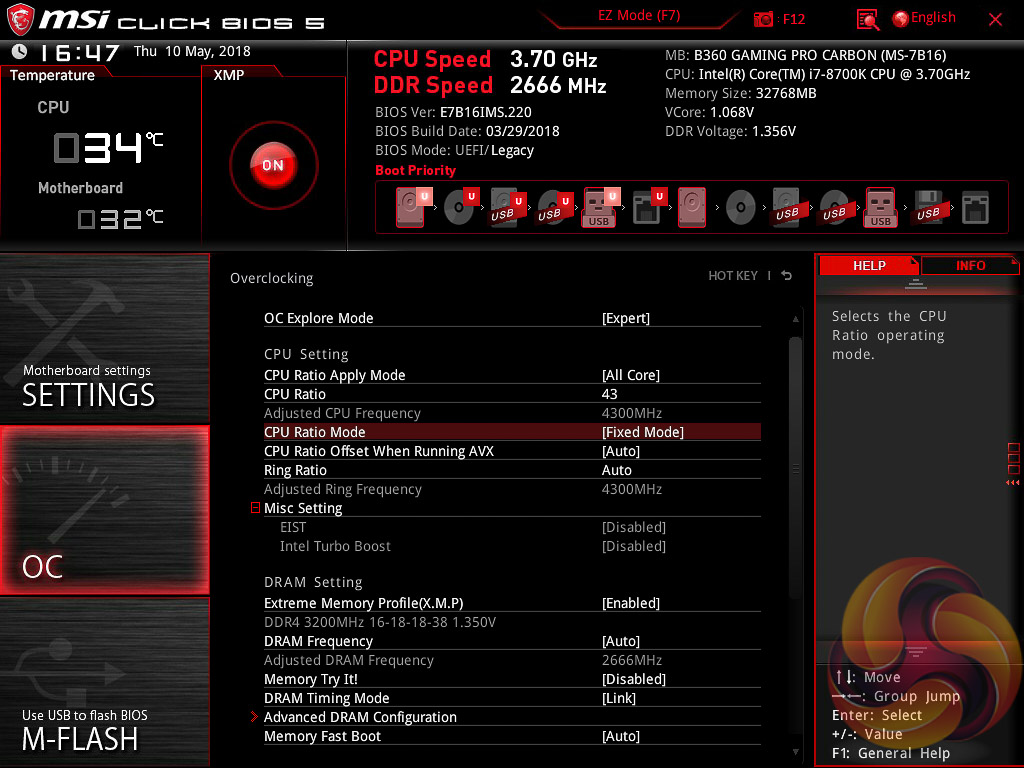Select the UEFI CD/DVD boot device icon

click(x=461, y=207)
